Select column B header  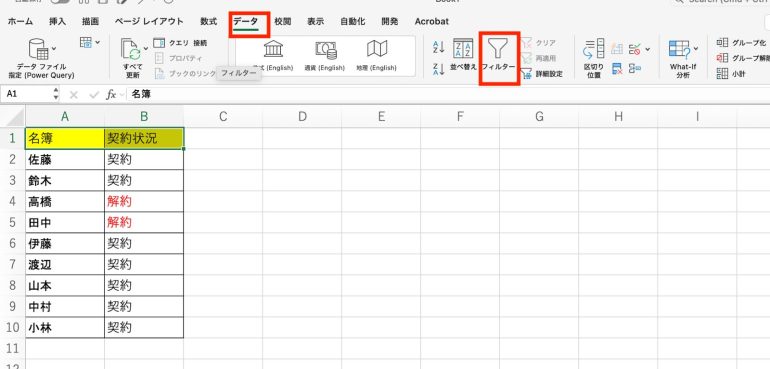point(144,117)
